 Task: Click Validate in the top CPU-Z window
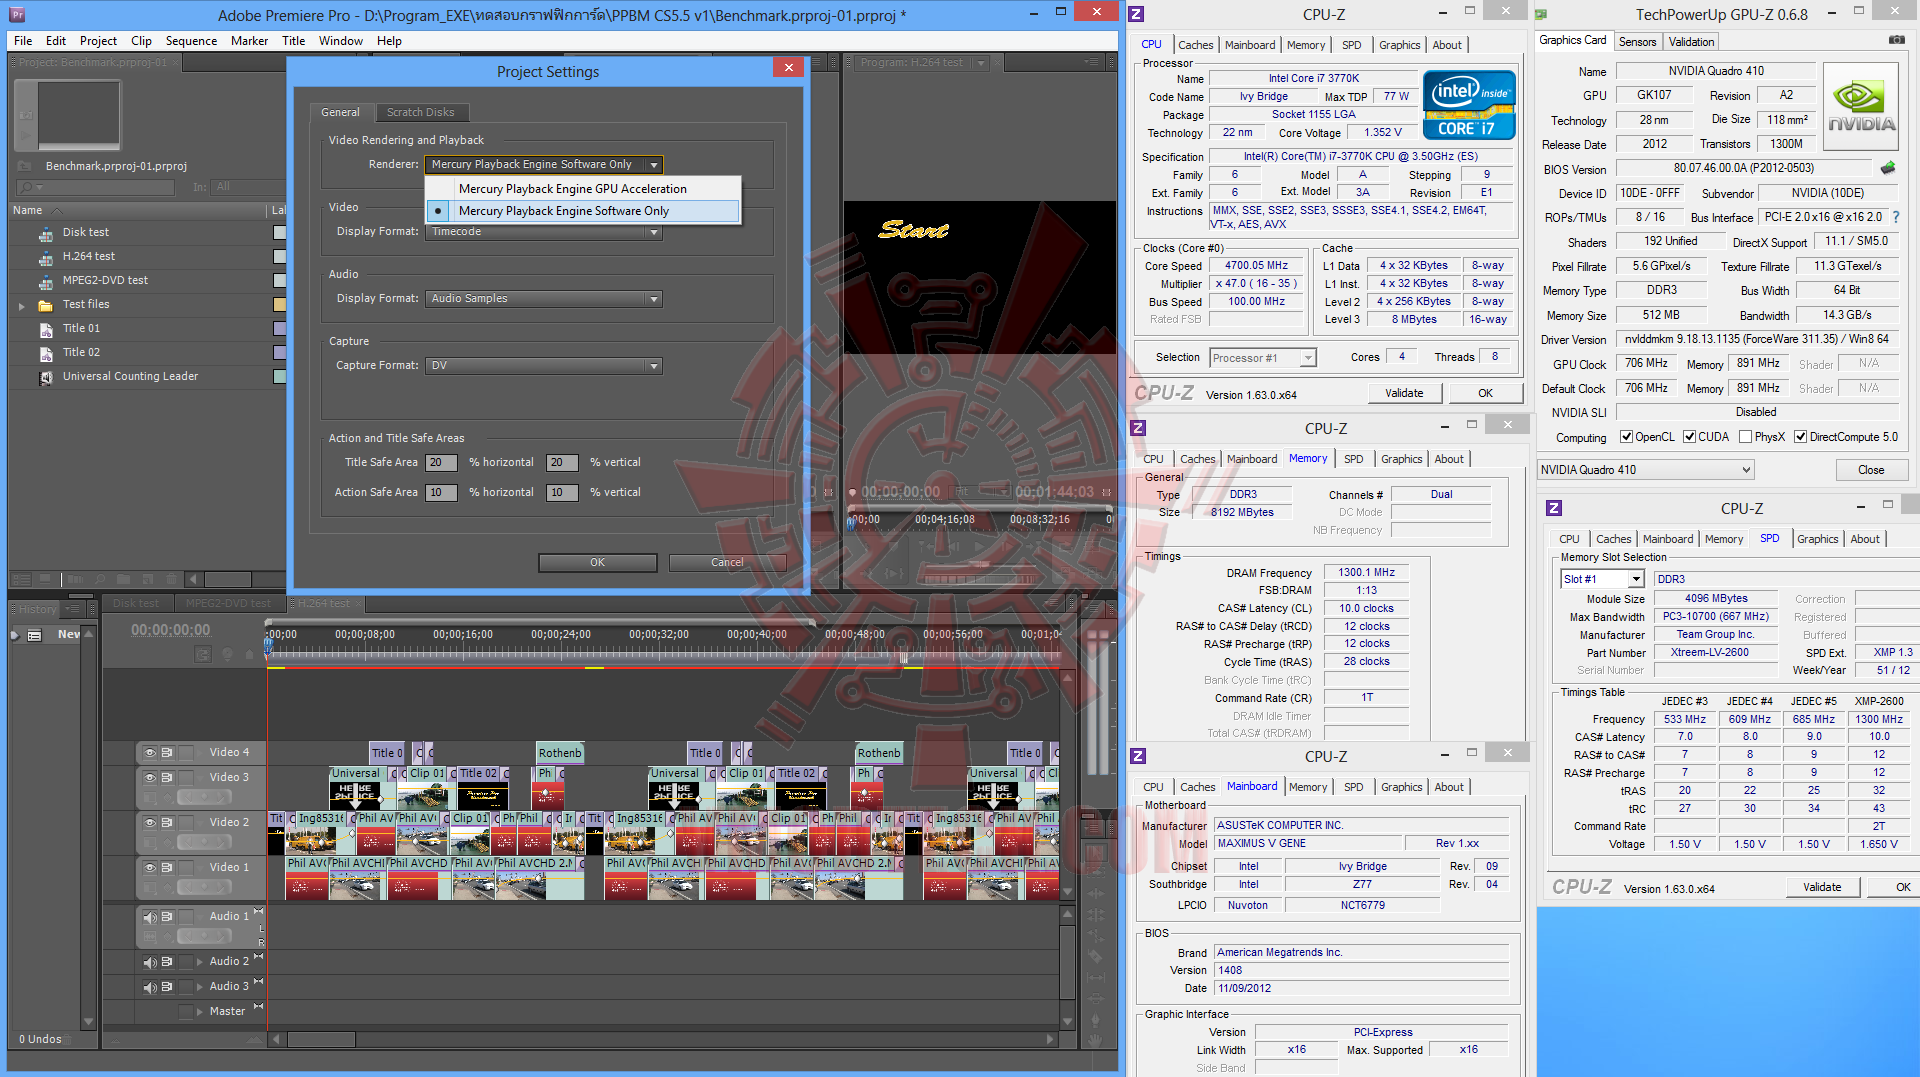(x=1404, y=393)
